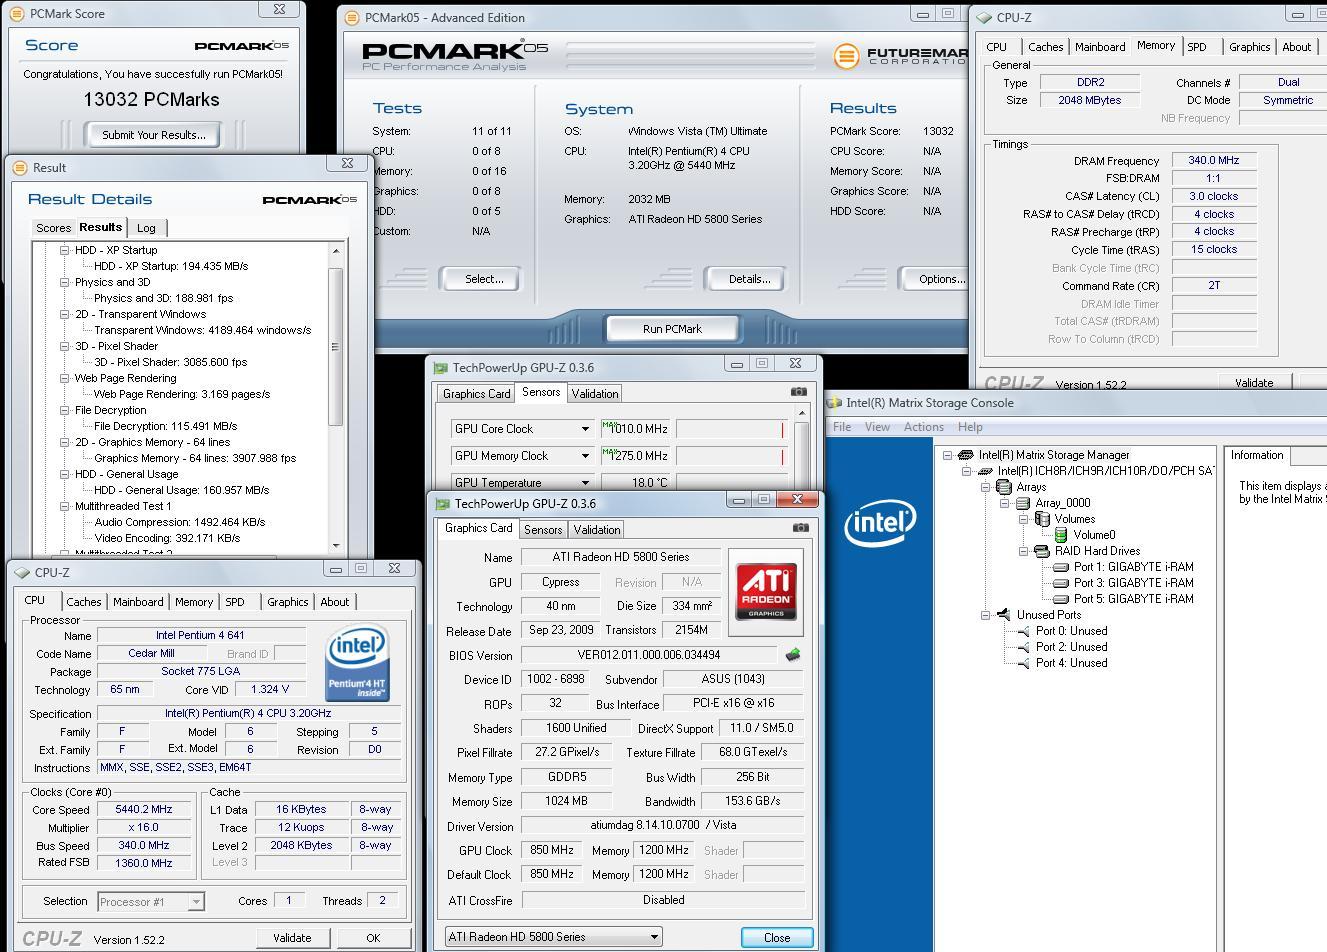This screenshot has width=1327, height=952.
Task: Click the Arrays stacked-disks icon
Action: pos(1004,487)
